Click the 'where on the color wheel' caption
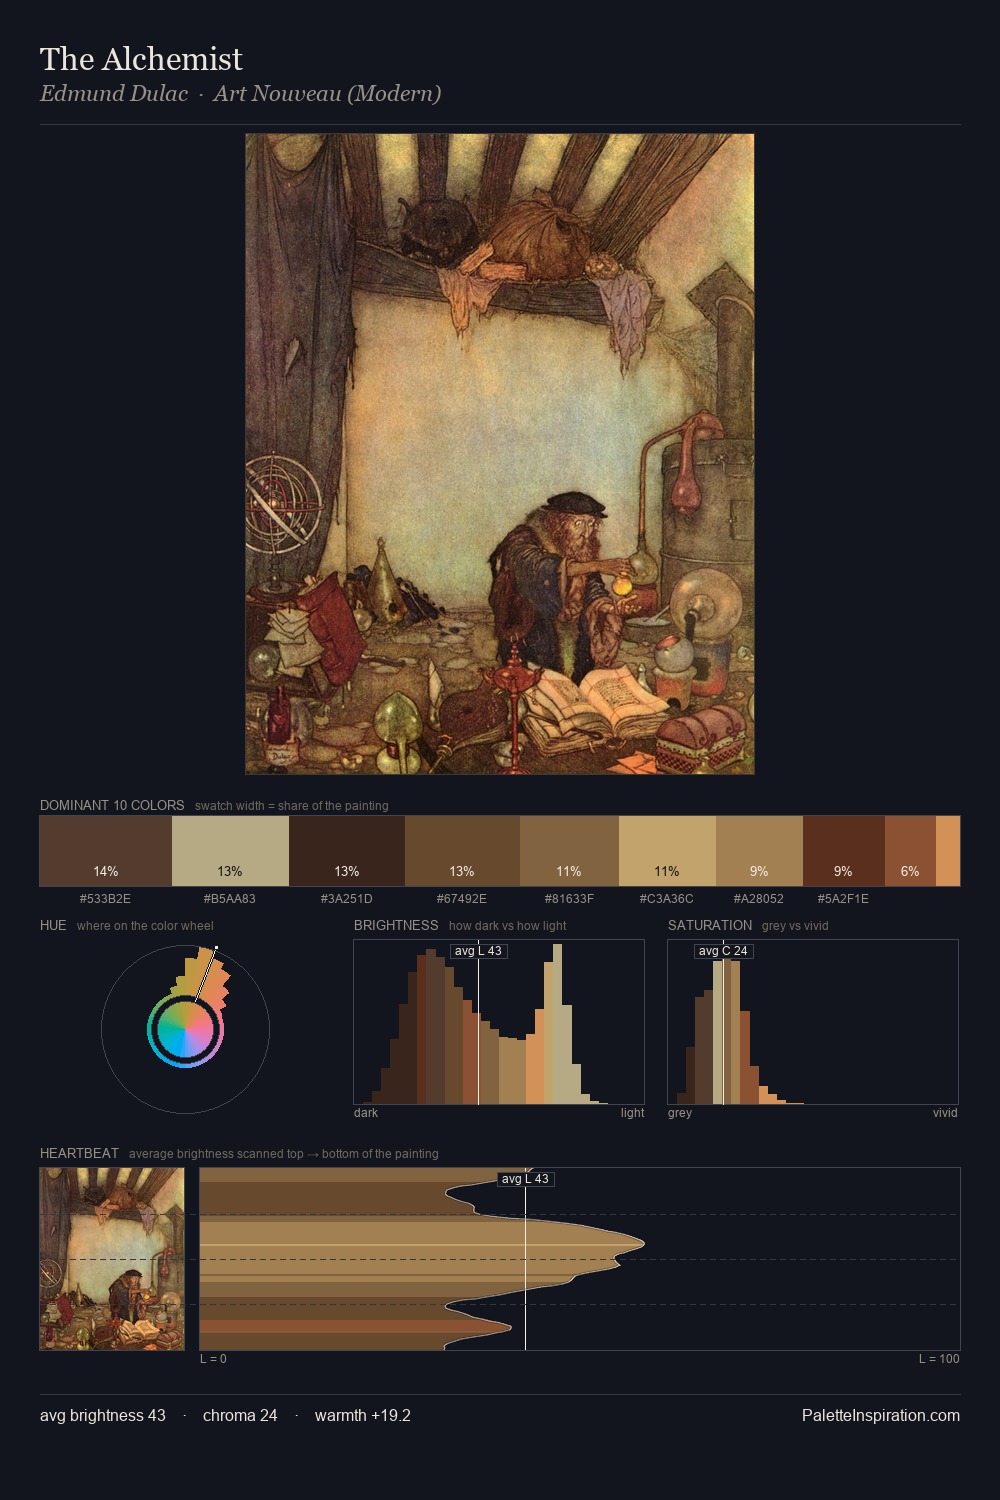 coord(145,926)
